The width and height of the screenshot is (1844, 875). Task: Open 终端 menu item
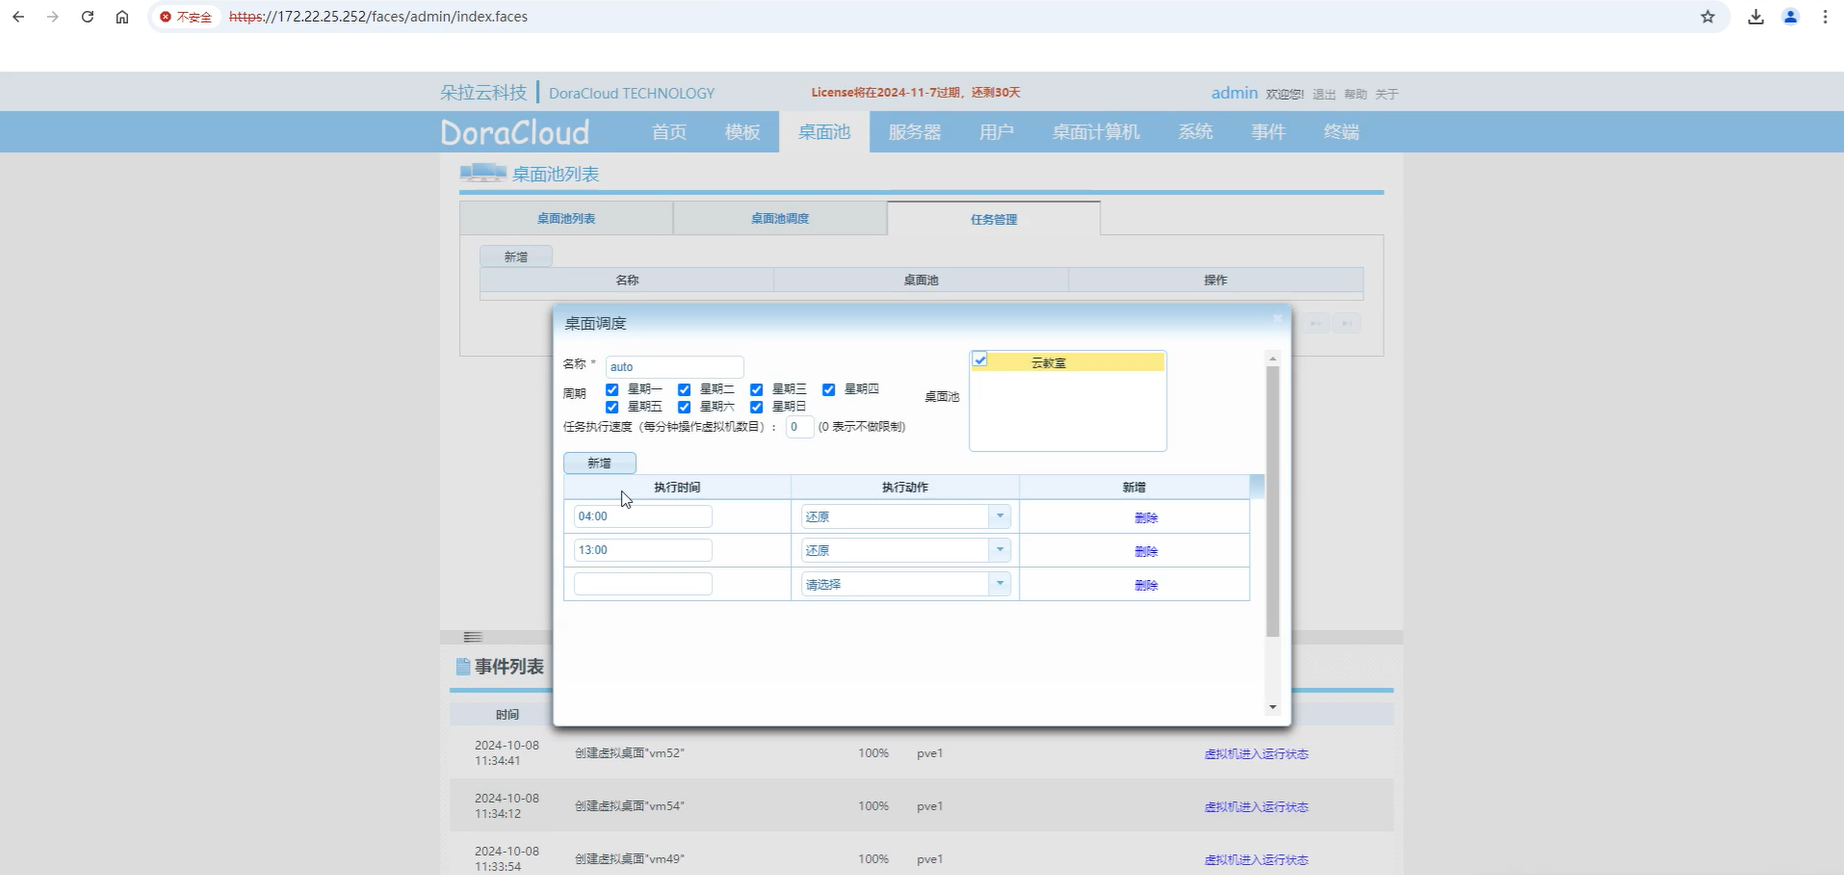point(1341,132)
